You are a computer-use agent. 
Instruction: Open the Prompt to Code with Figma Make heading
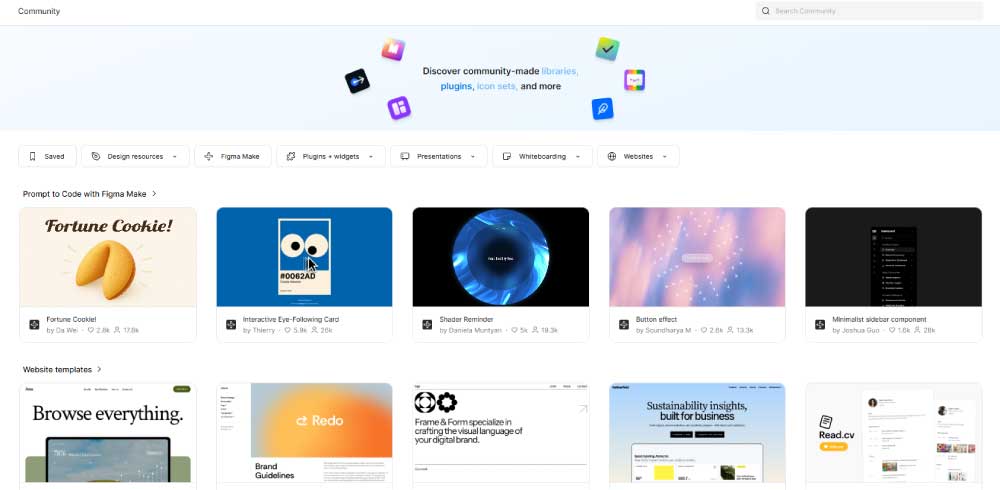point(84,194)
